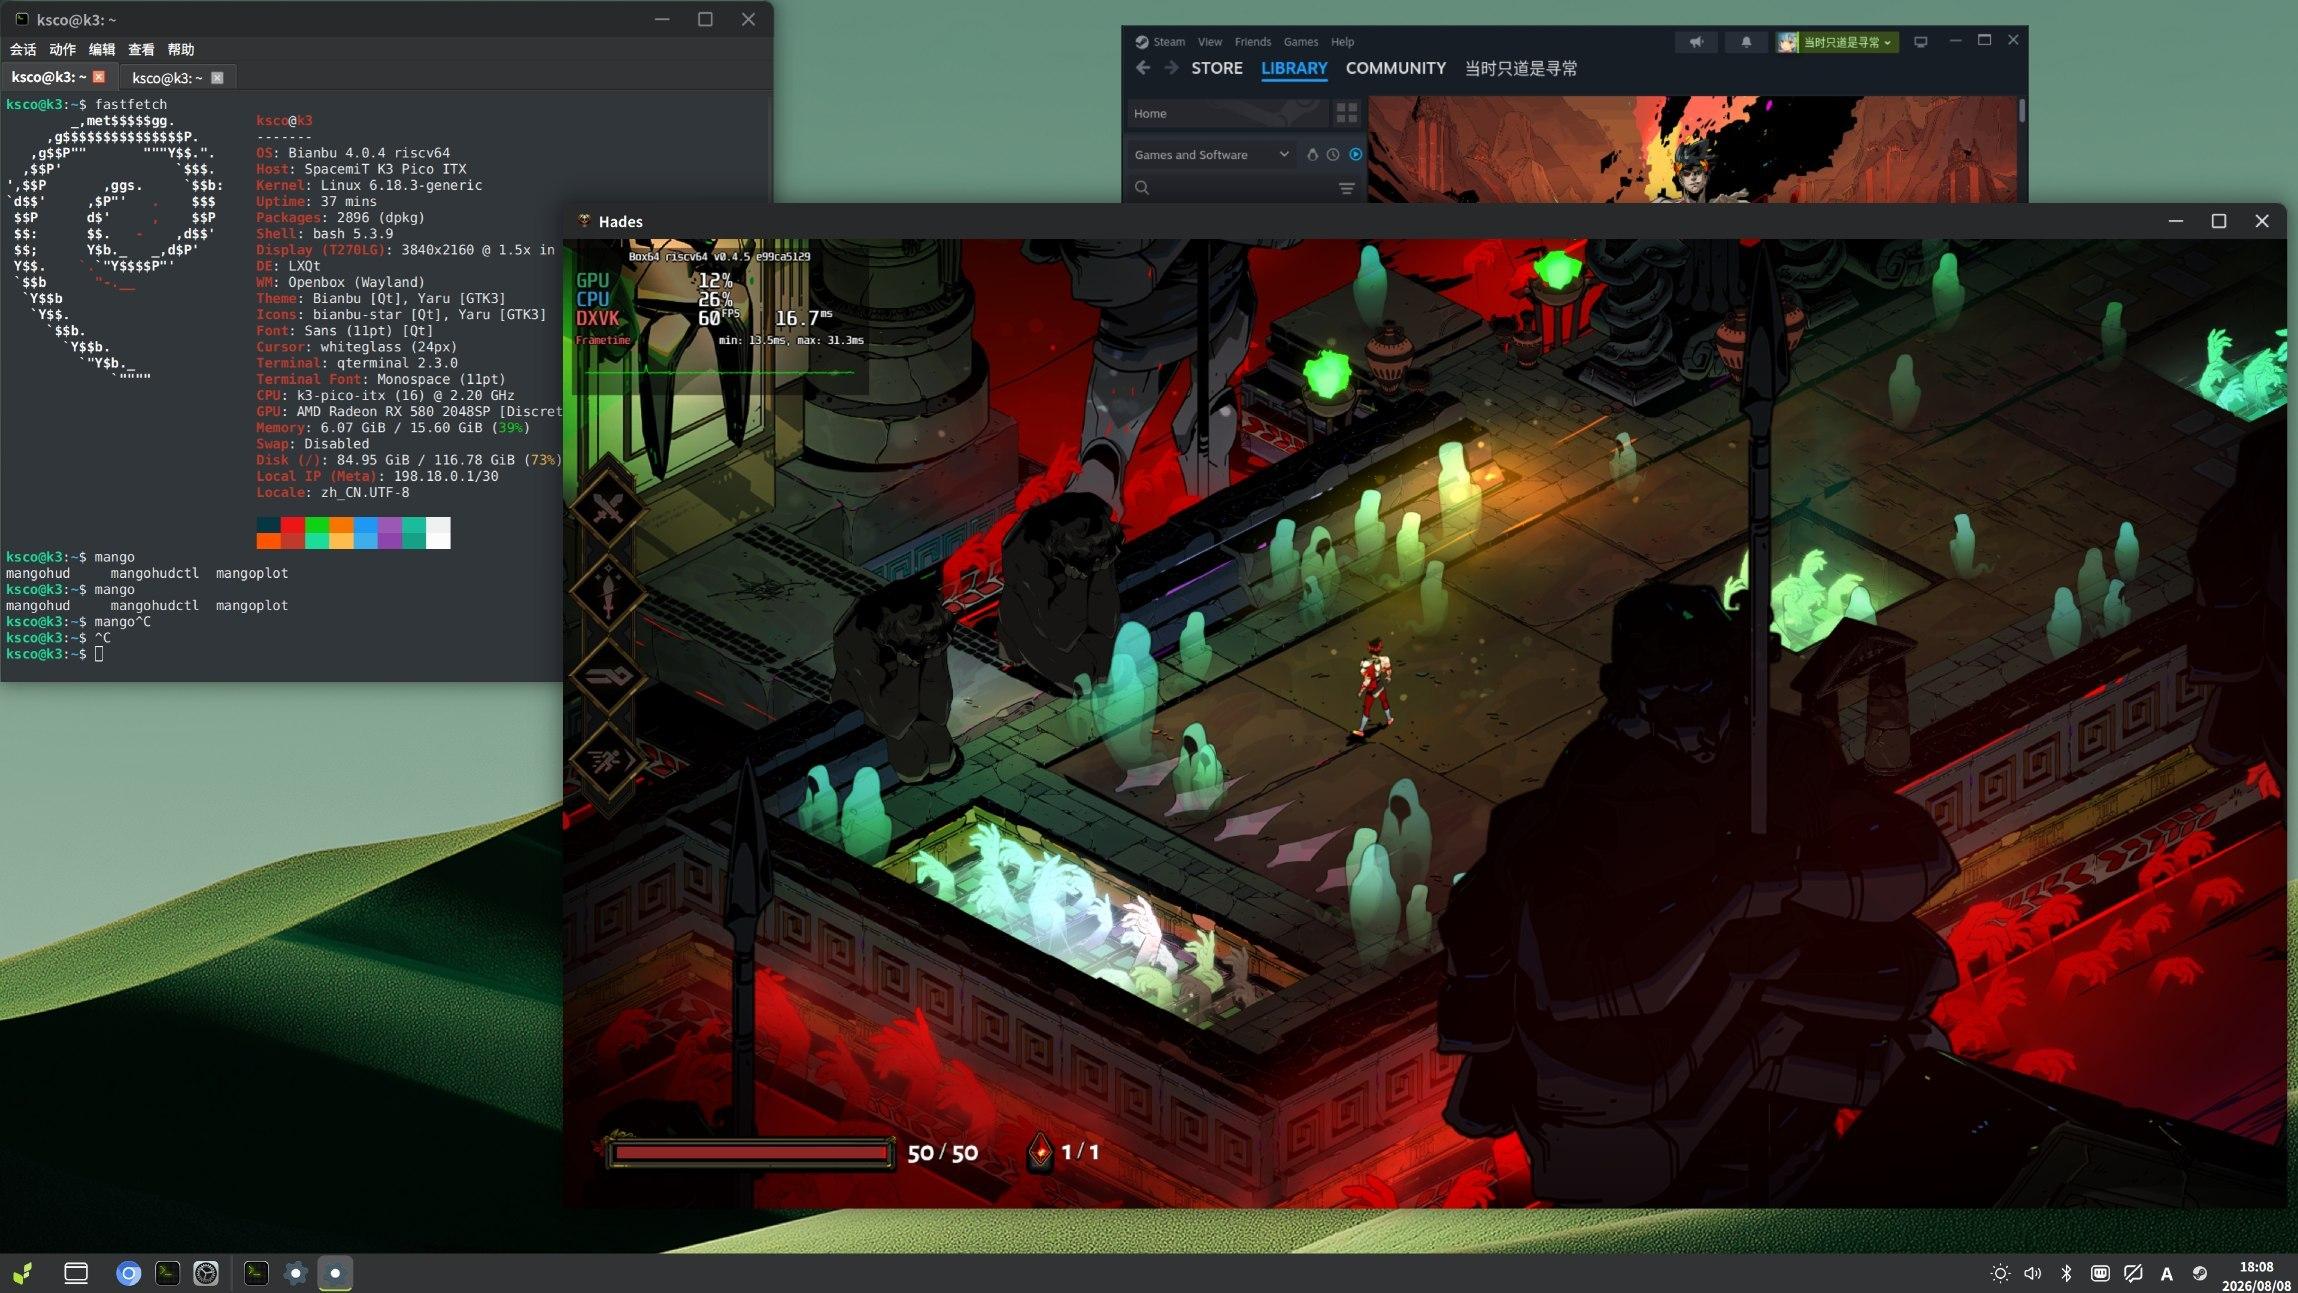Go back using Steam's back arrow
The height and width of the screenshot is (1293, 2298).
pos(1143,68)
